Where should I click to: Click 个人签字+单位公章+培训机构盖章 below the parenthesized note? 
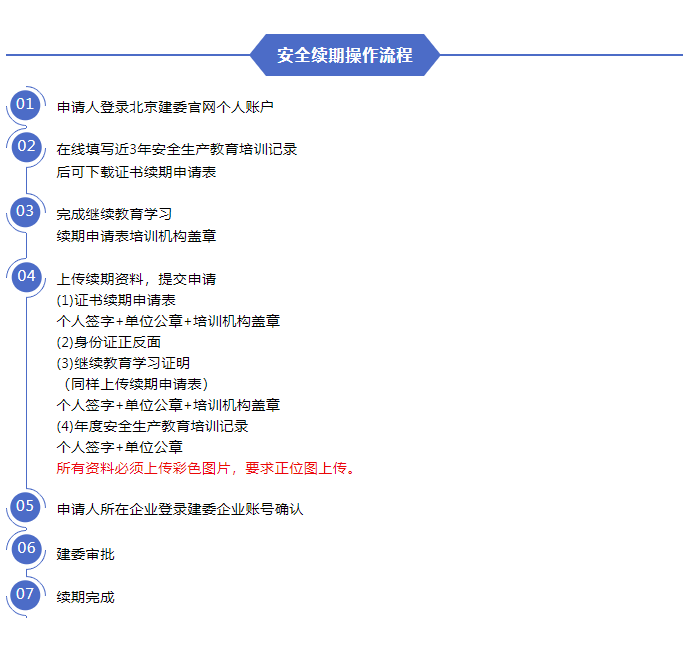[168, 405]
